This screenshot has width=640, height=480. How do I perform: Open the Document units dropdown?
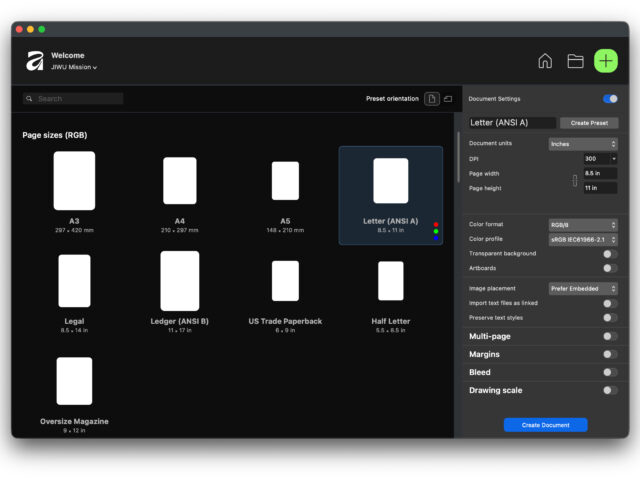[x=583, y=144]
